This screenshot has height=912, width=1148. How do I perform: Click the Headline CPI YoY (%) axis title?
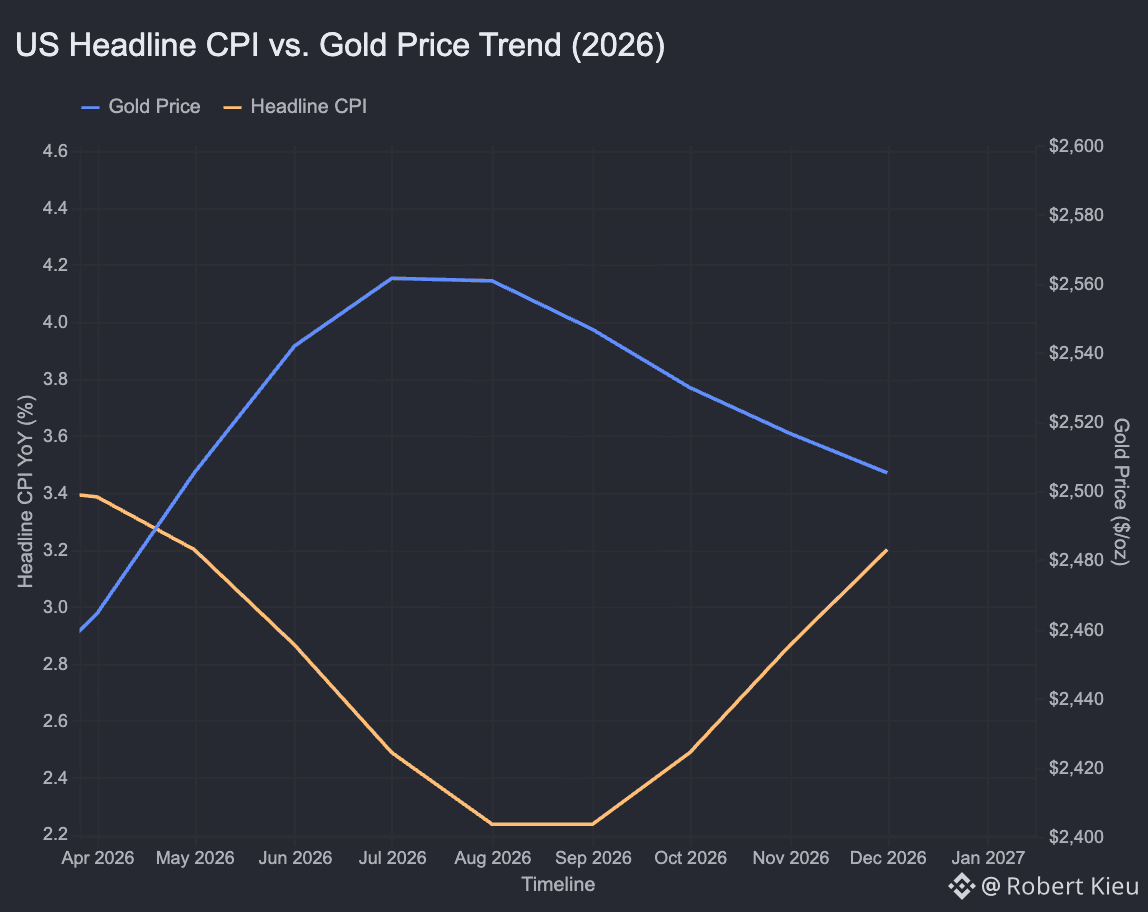tap(26, 491)
